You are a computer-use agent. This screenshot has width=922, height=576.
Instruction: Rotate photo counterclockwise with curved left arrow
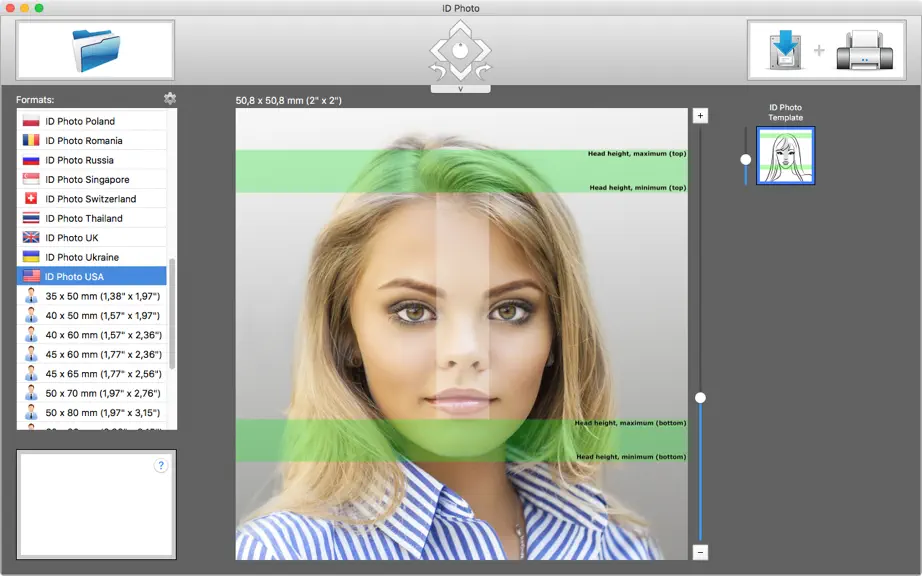(x=437, y=72)
